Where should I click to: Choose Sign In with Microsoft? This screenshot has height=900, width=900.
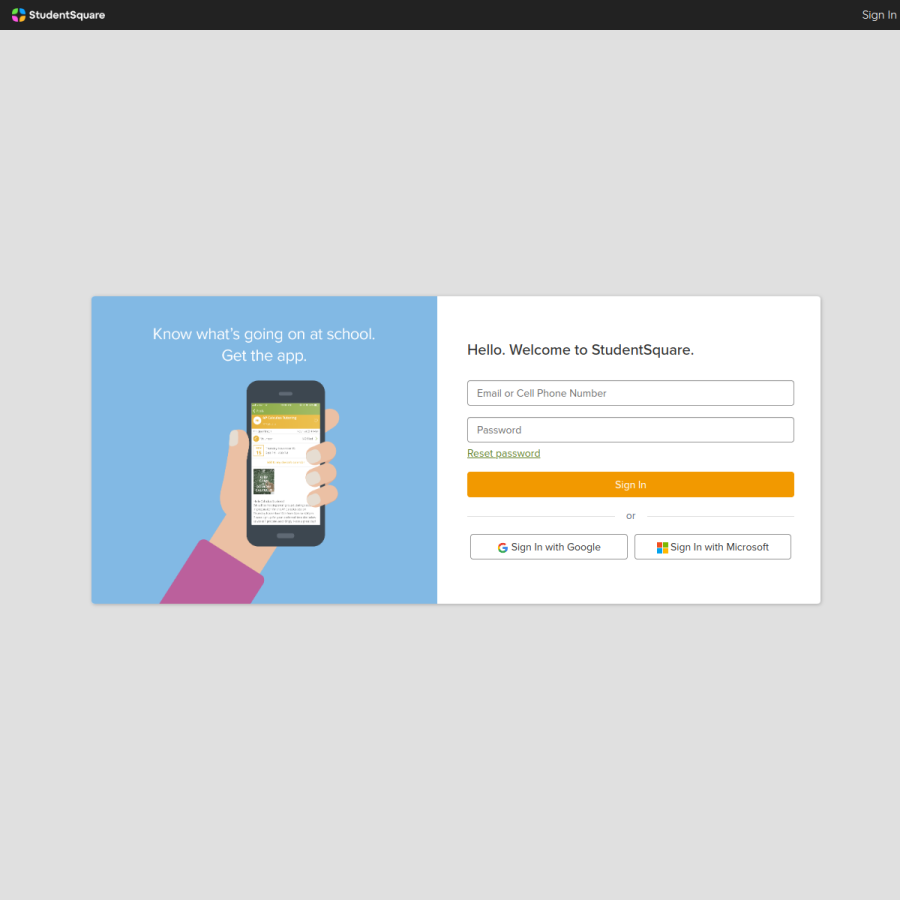tap(712, 547)
